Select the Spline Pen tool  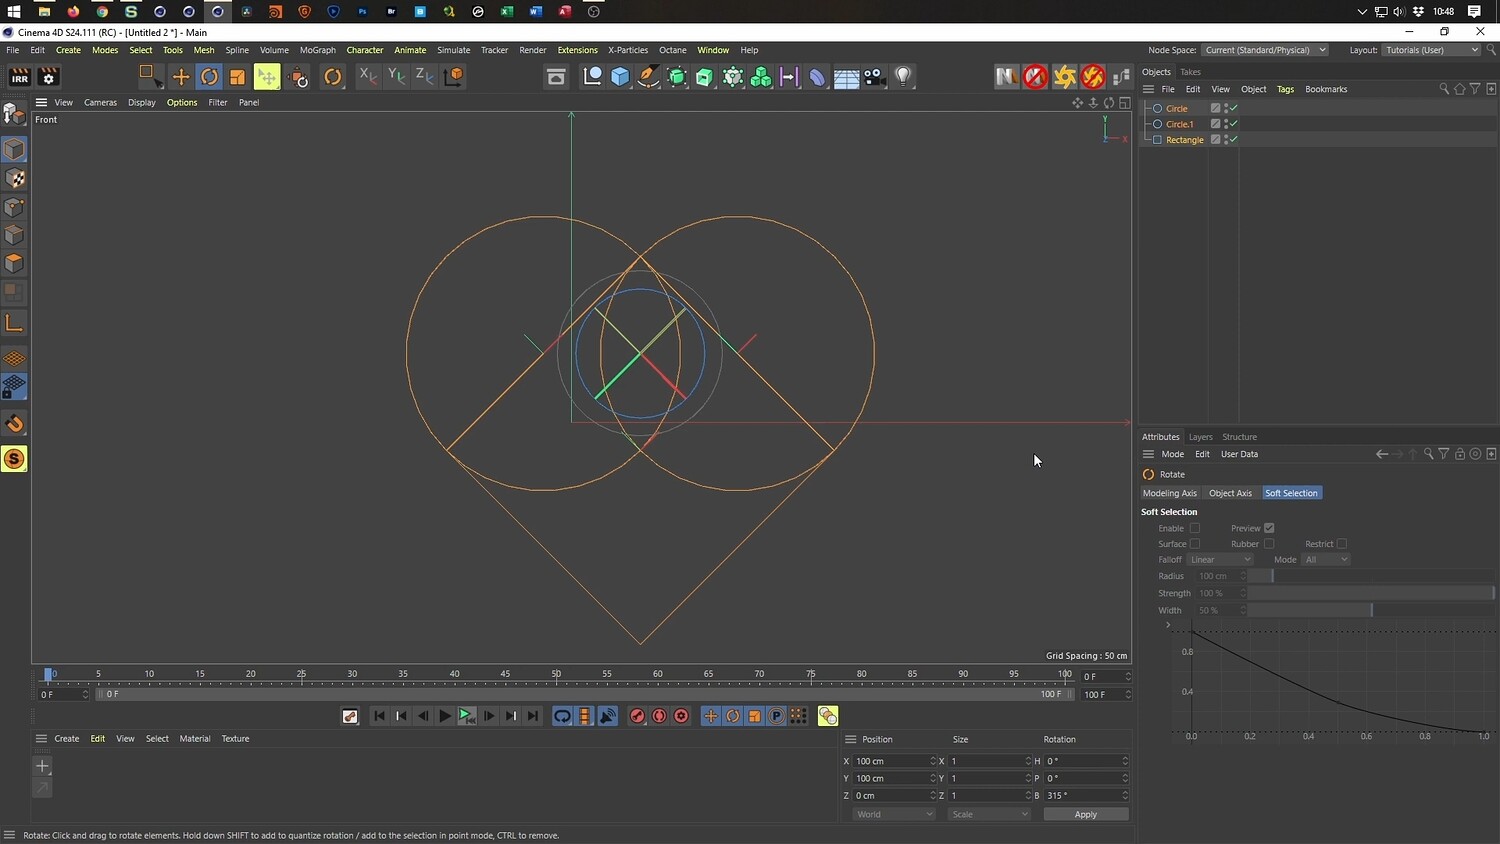[648, 77]
